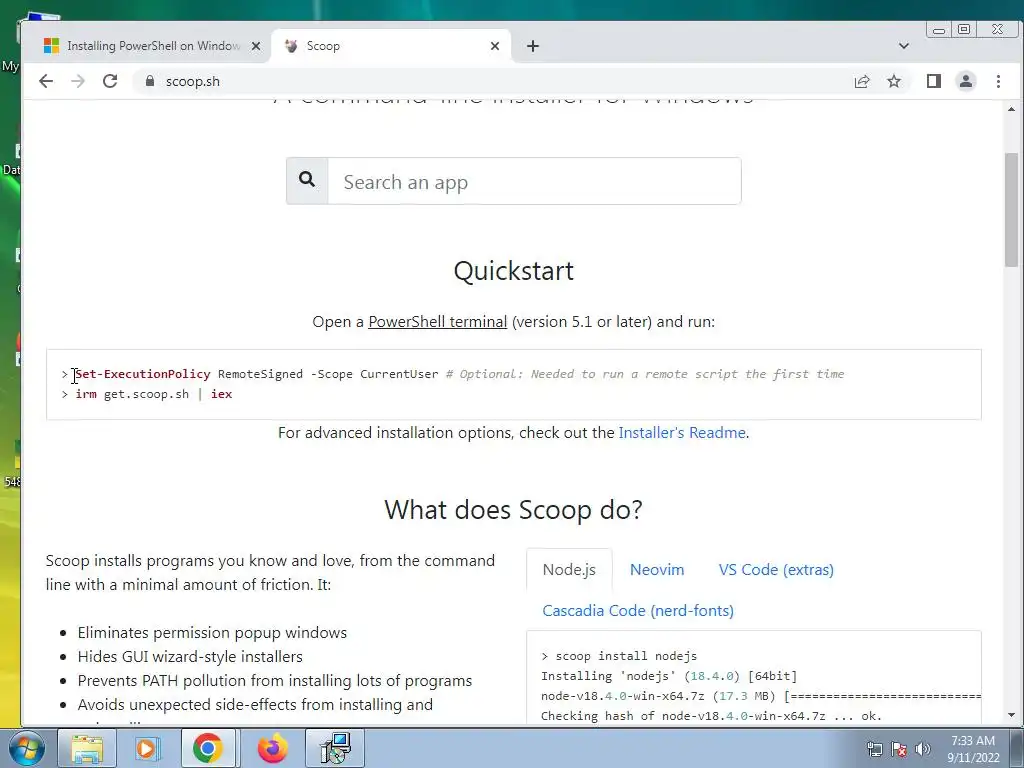This screenshot has height=768, width=1024.
Task: Open the Chrome profile avatar menu
Action: [966, 81]
